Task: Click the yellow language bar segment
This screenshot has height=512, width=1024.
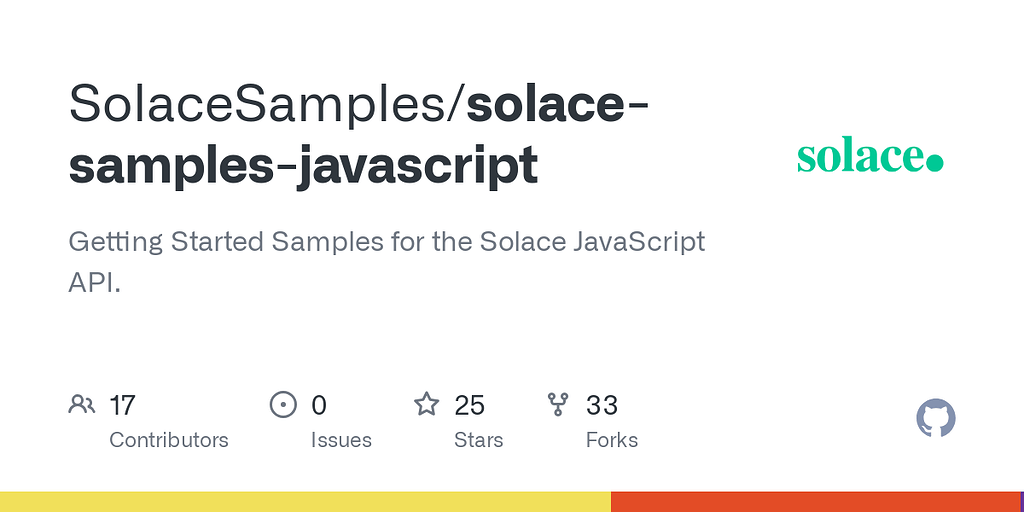Action: (x=305, y=502)
